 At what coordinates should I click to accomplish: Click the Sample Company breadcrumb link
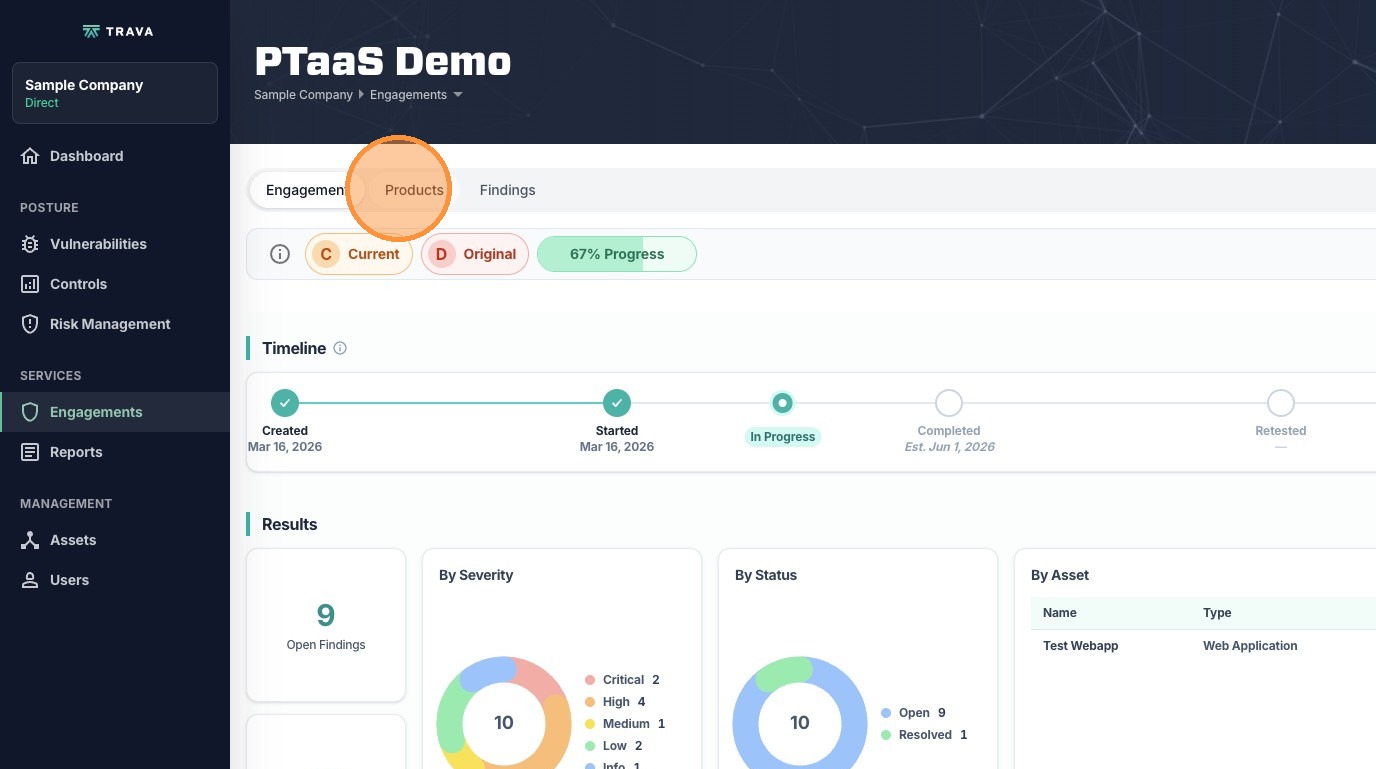(x=303, y=95)
